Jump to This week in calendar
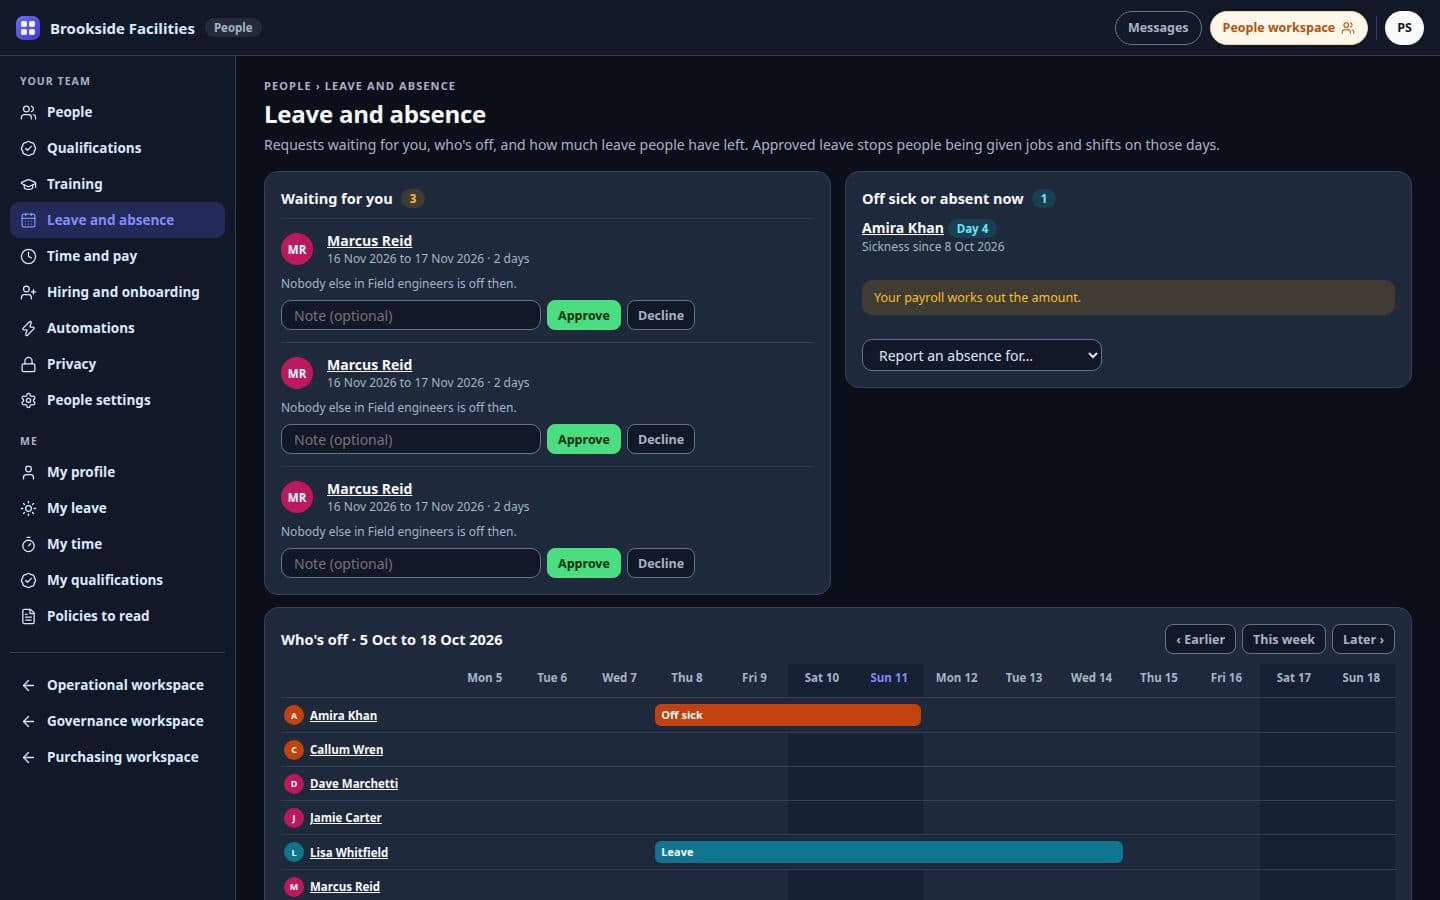The width and height of the screenshot is (1440, 900). click(x=1284, y=639)
